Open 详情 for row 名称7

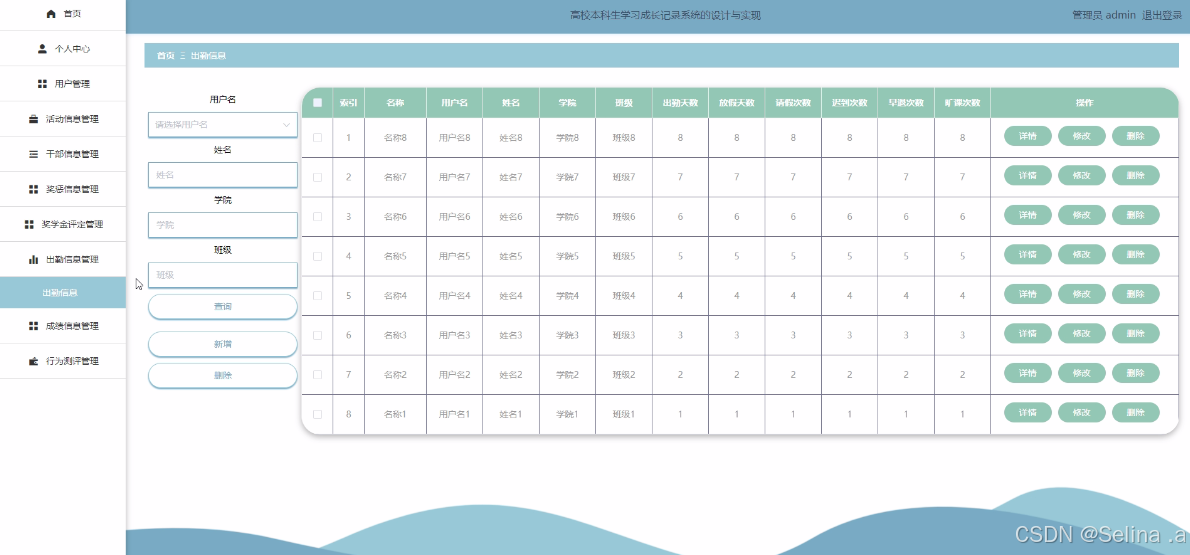tap(1028, 175)
